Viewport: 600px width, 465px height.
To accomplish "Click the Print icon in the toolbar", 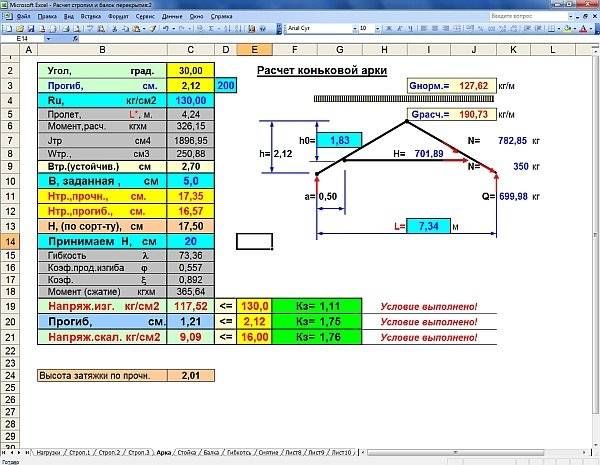I will [x=66, y=29].
